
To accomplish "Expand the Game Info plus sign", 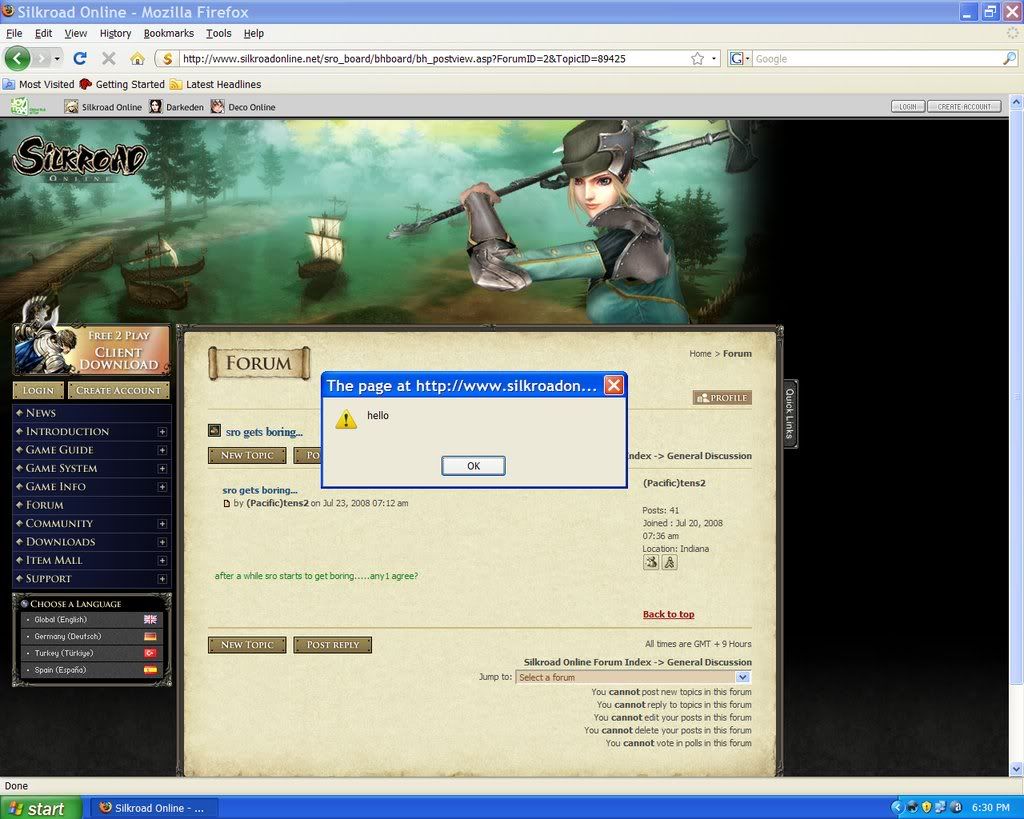I will point(162,487).
